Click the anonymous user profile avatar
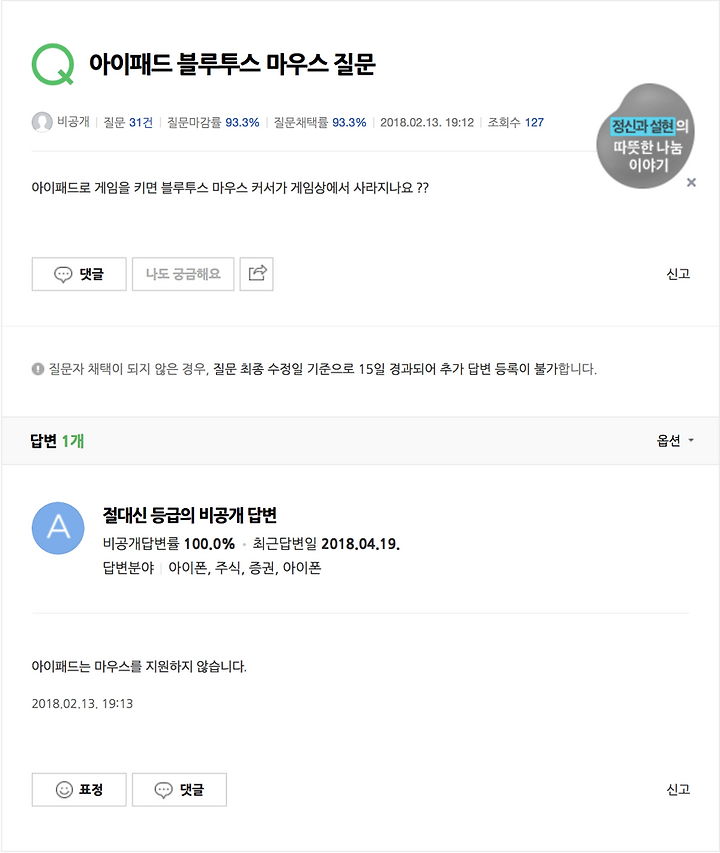This screenshot has height=853, width=720. [42, 122]
